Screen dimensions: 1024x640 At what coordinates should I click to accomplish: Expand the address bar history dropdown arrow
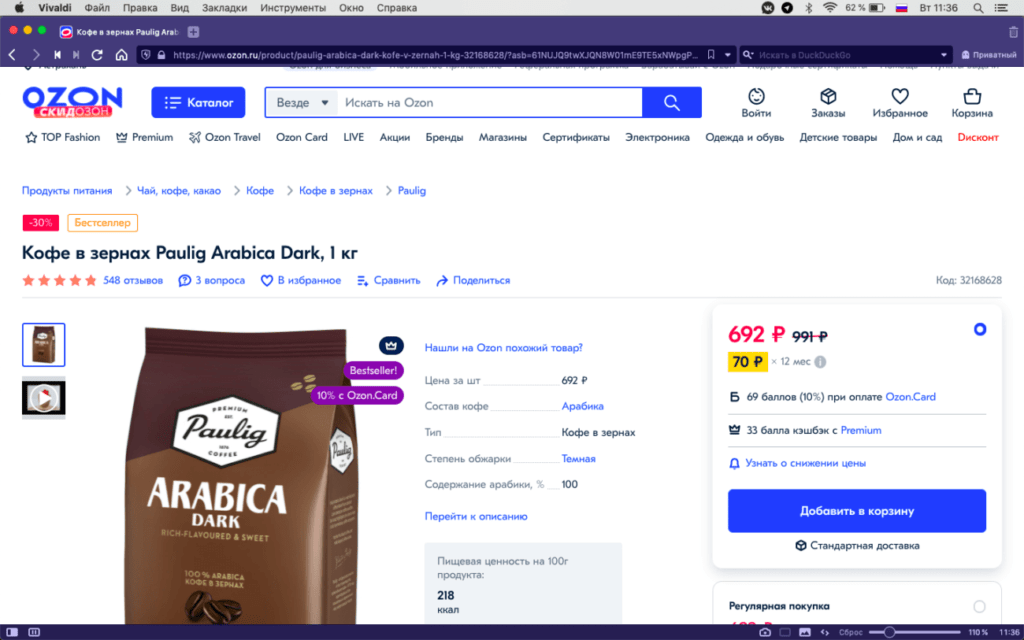coord(728,56)
